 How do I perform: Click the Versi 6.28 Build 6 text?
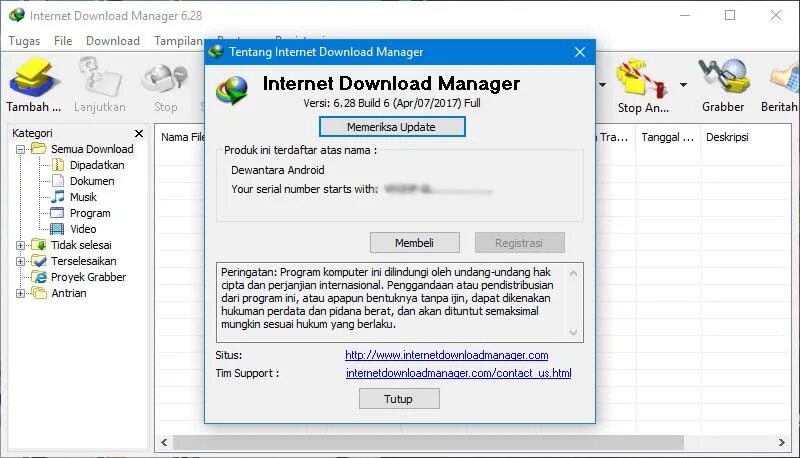392,103
